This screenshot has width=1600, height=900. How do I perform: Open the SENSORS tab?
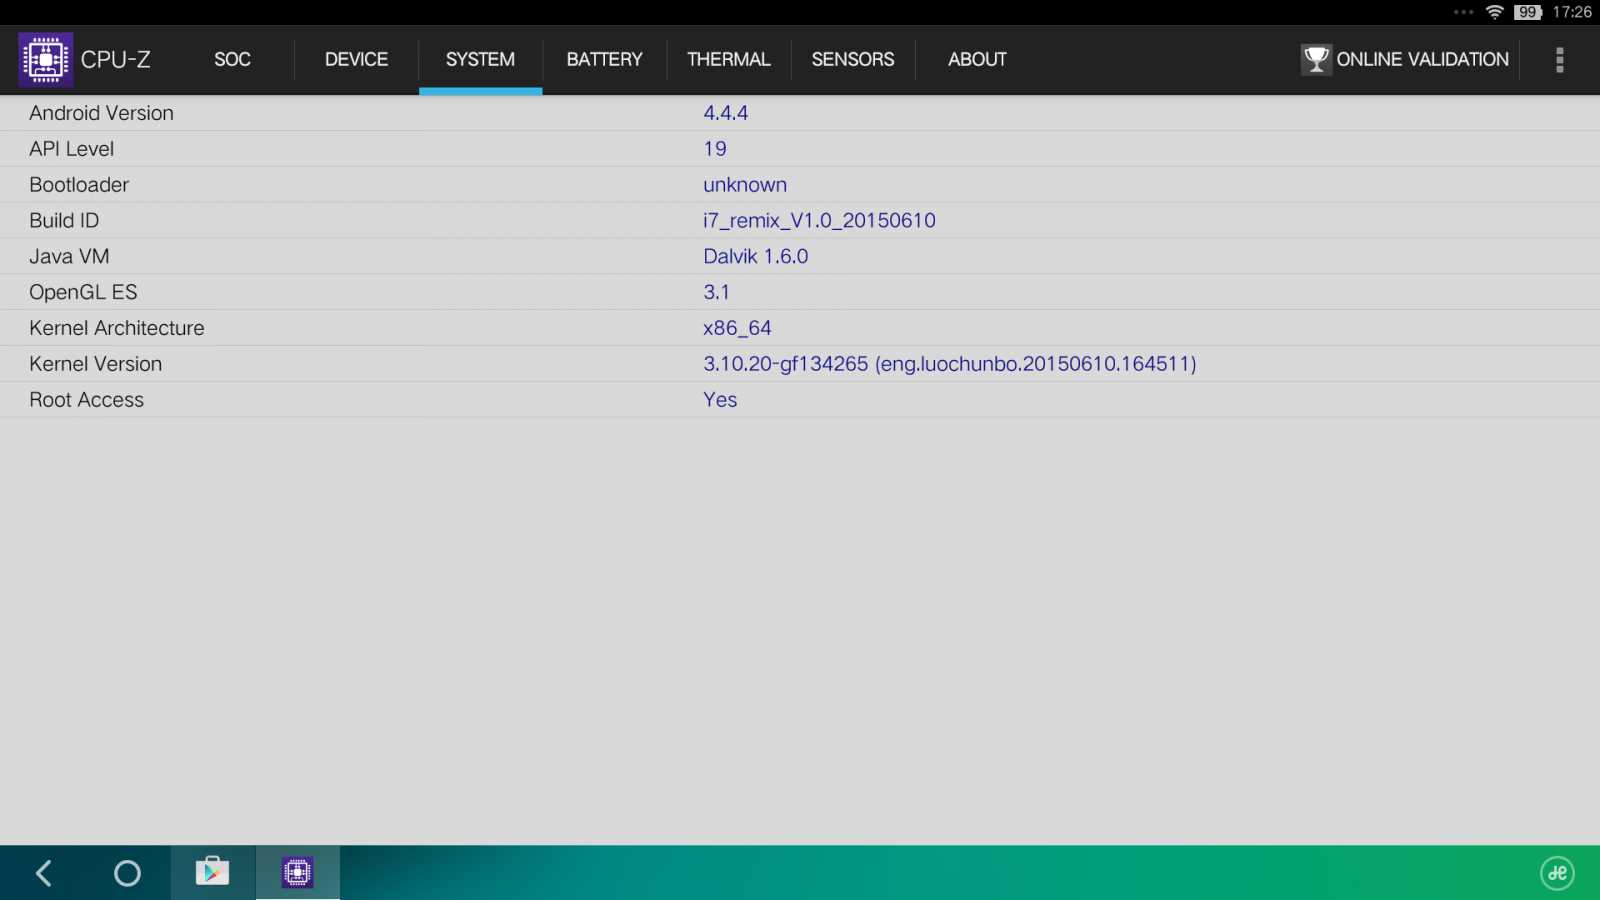coord(853,59)
